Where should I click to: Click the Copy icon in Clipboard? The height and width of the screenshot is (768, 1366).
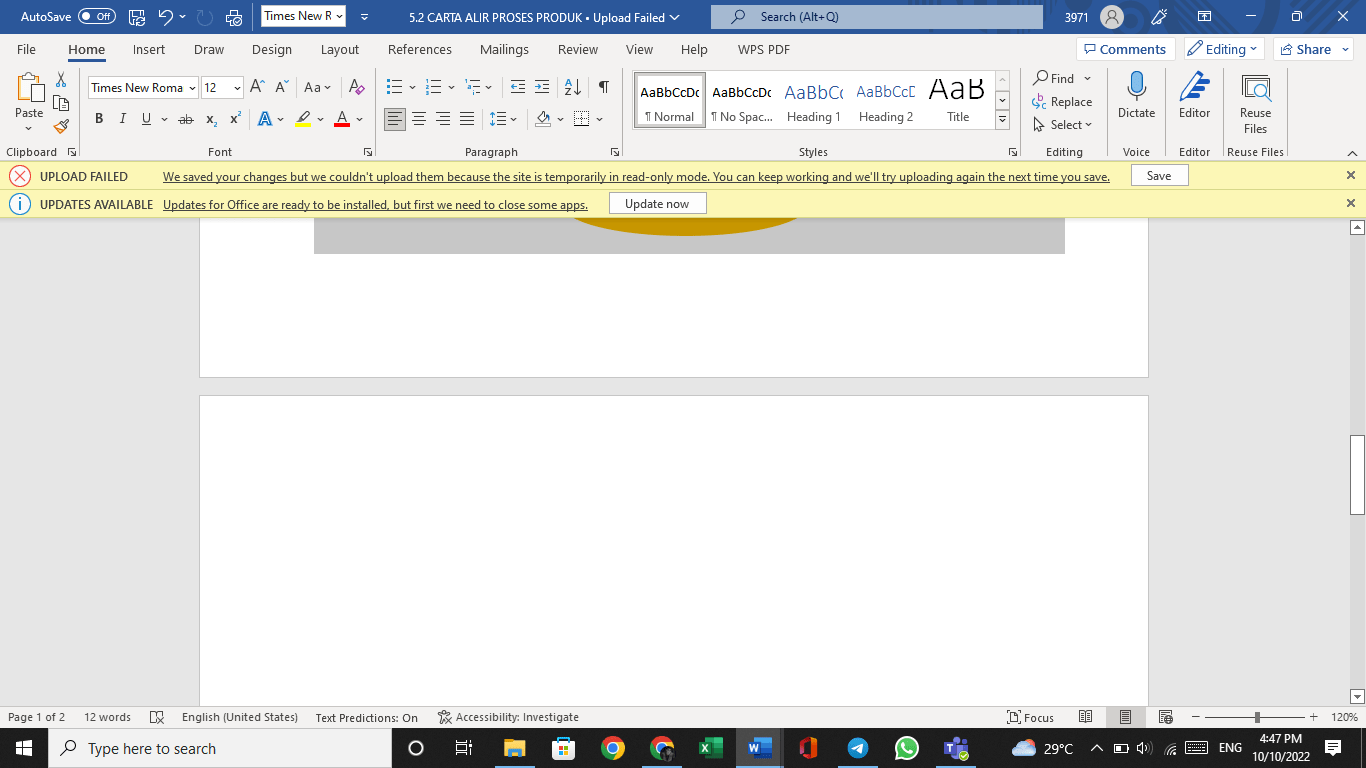click(x=61, y=103)
